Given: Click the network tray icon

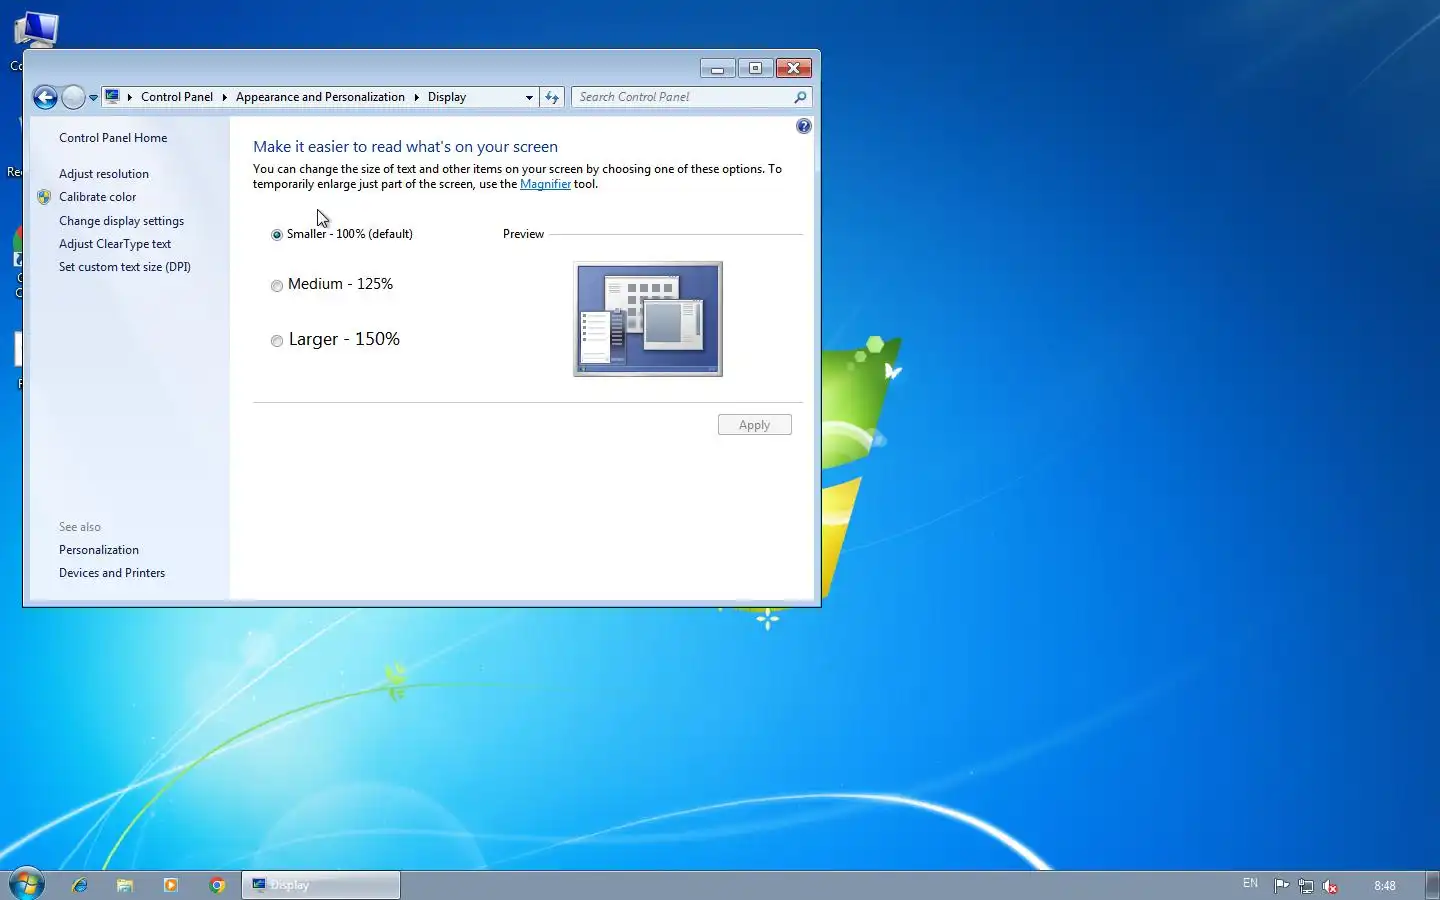Looking at the screenshot, I should coord(1306,886).
